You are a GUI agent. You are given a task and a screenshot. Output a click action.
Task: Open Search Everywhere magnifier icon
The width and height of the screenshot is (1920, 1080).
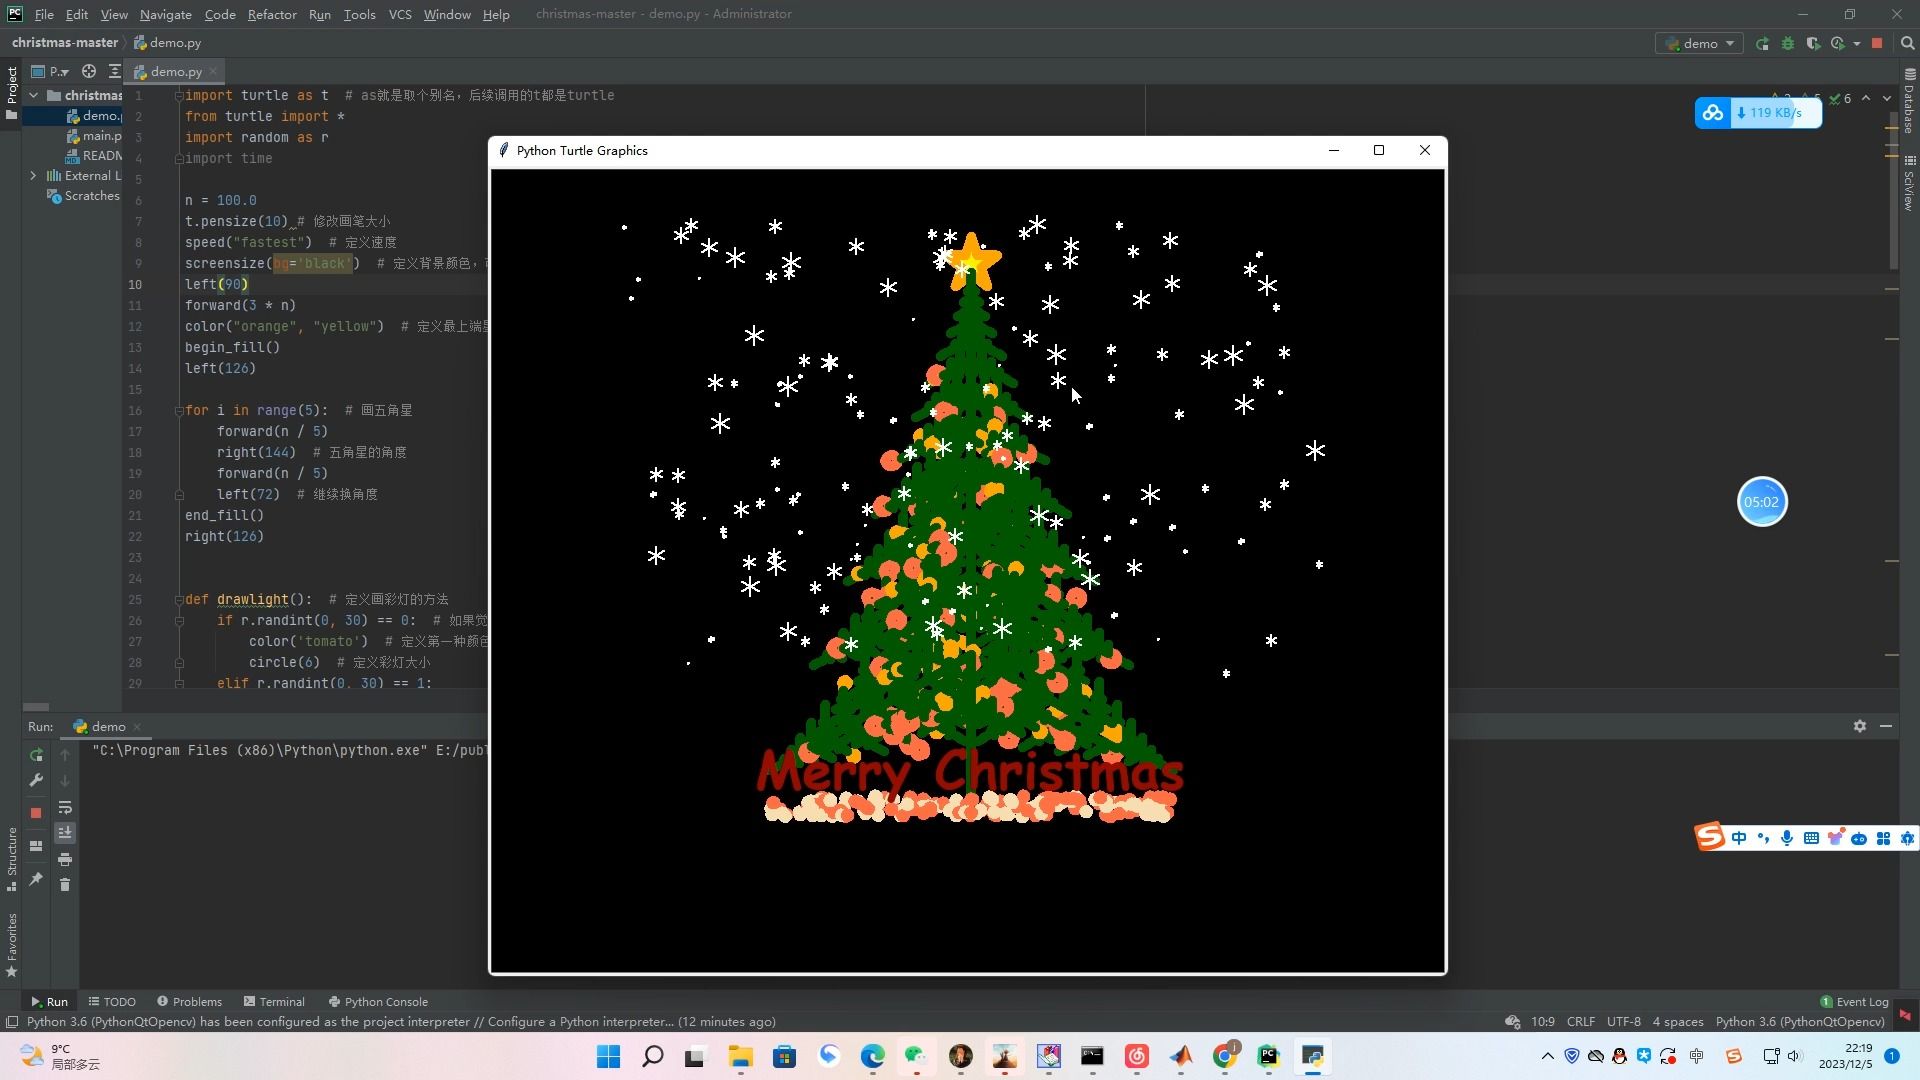click(x=1907, y=44)
